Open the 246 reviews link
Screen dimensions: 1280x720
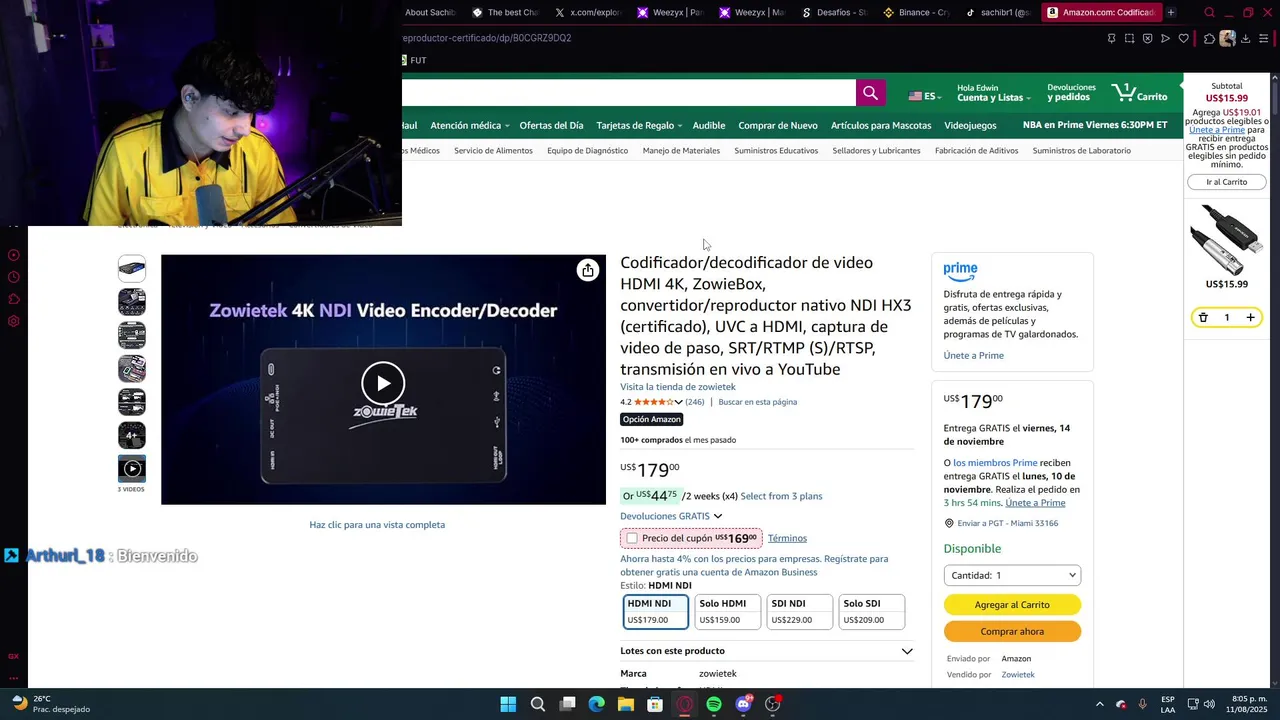[x=695, y=402]
